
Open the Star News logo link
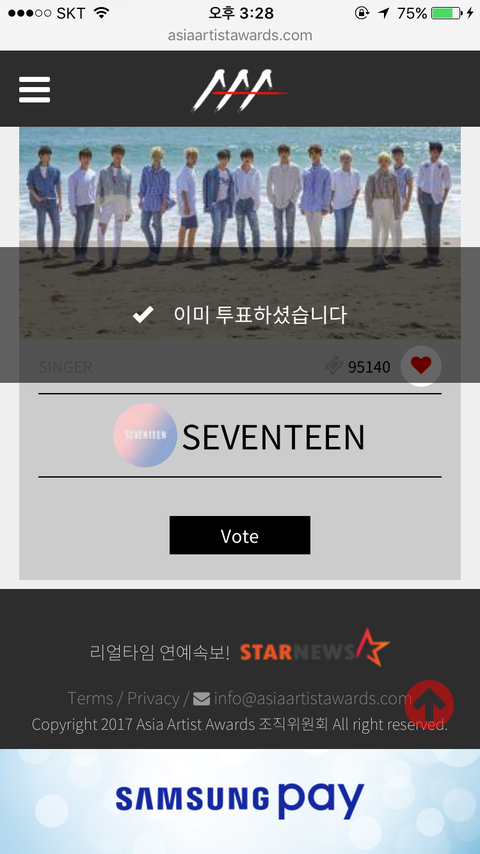(x=314, y=648)
